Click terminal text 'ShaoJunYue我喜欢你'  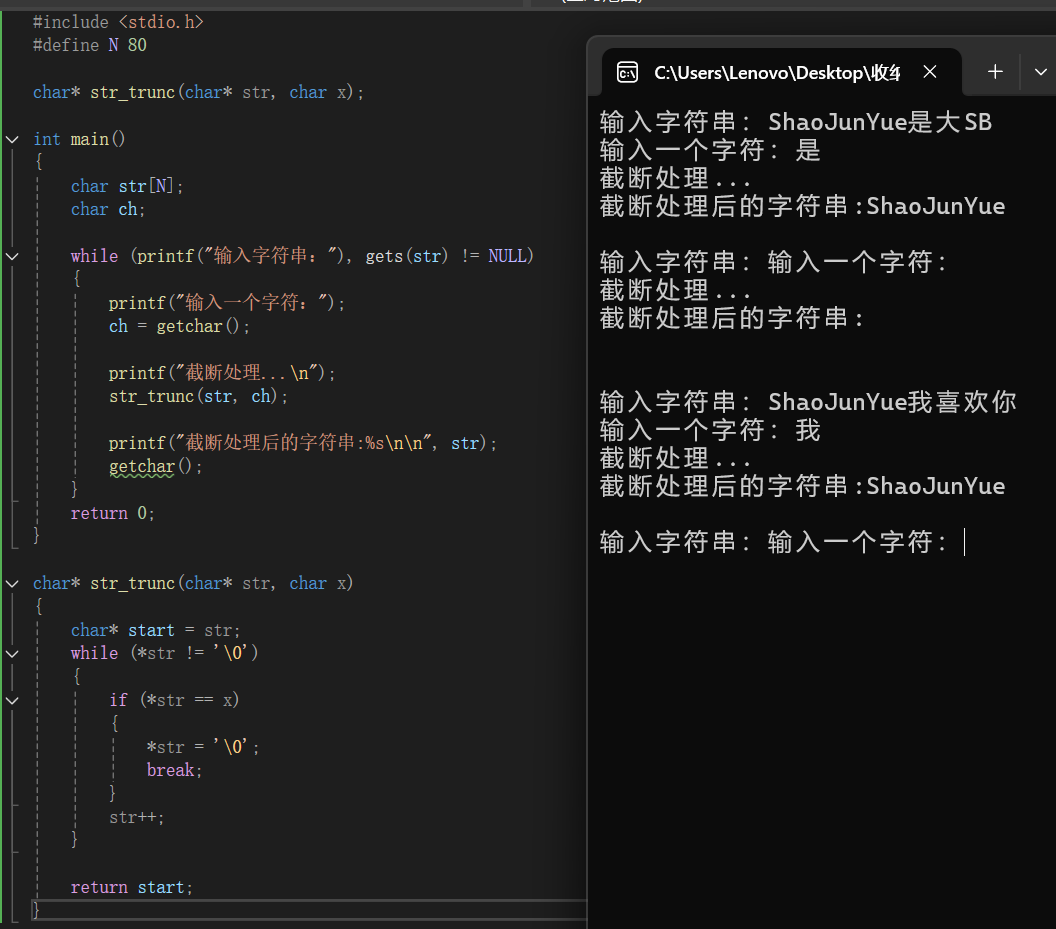point(892,402)
